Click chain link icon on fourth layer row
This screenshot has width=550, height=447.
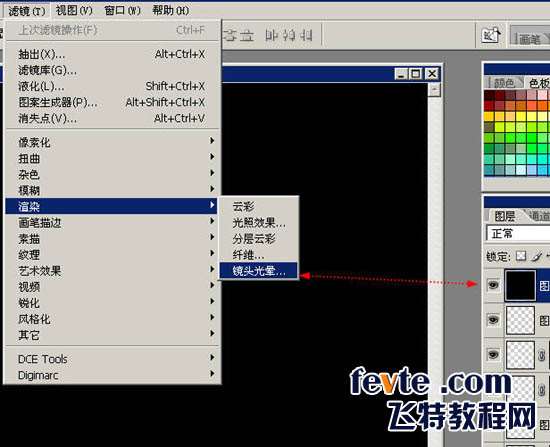541,389
